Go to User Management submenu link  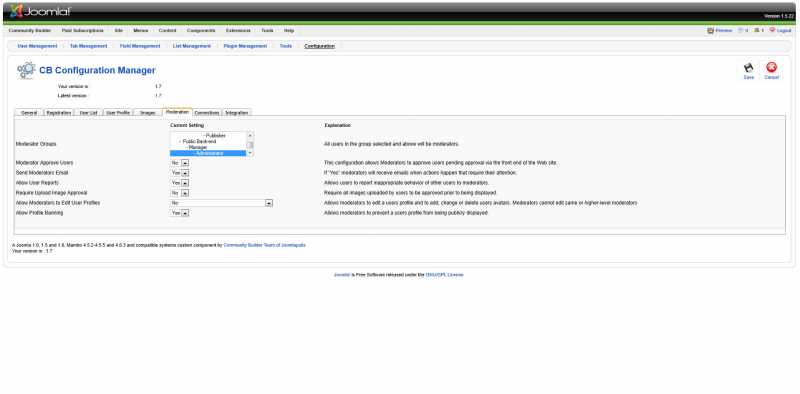(37, 46)
